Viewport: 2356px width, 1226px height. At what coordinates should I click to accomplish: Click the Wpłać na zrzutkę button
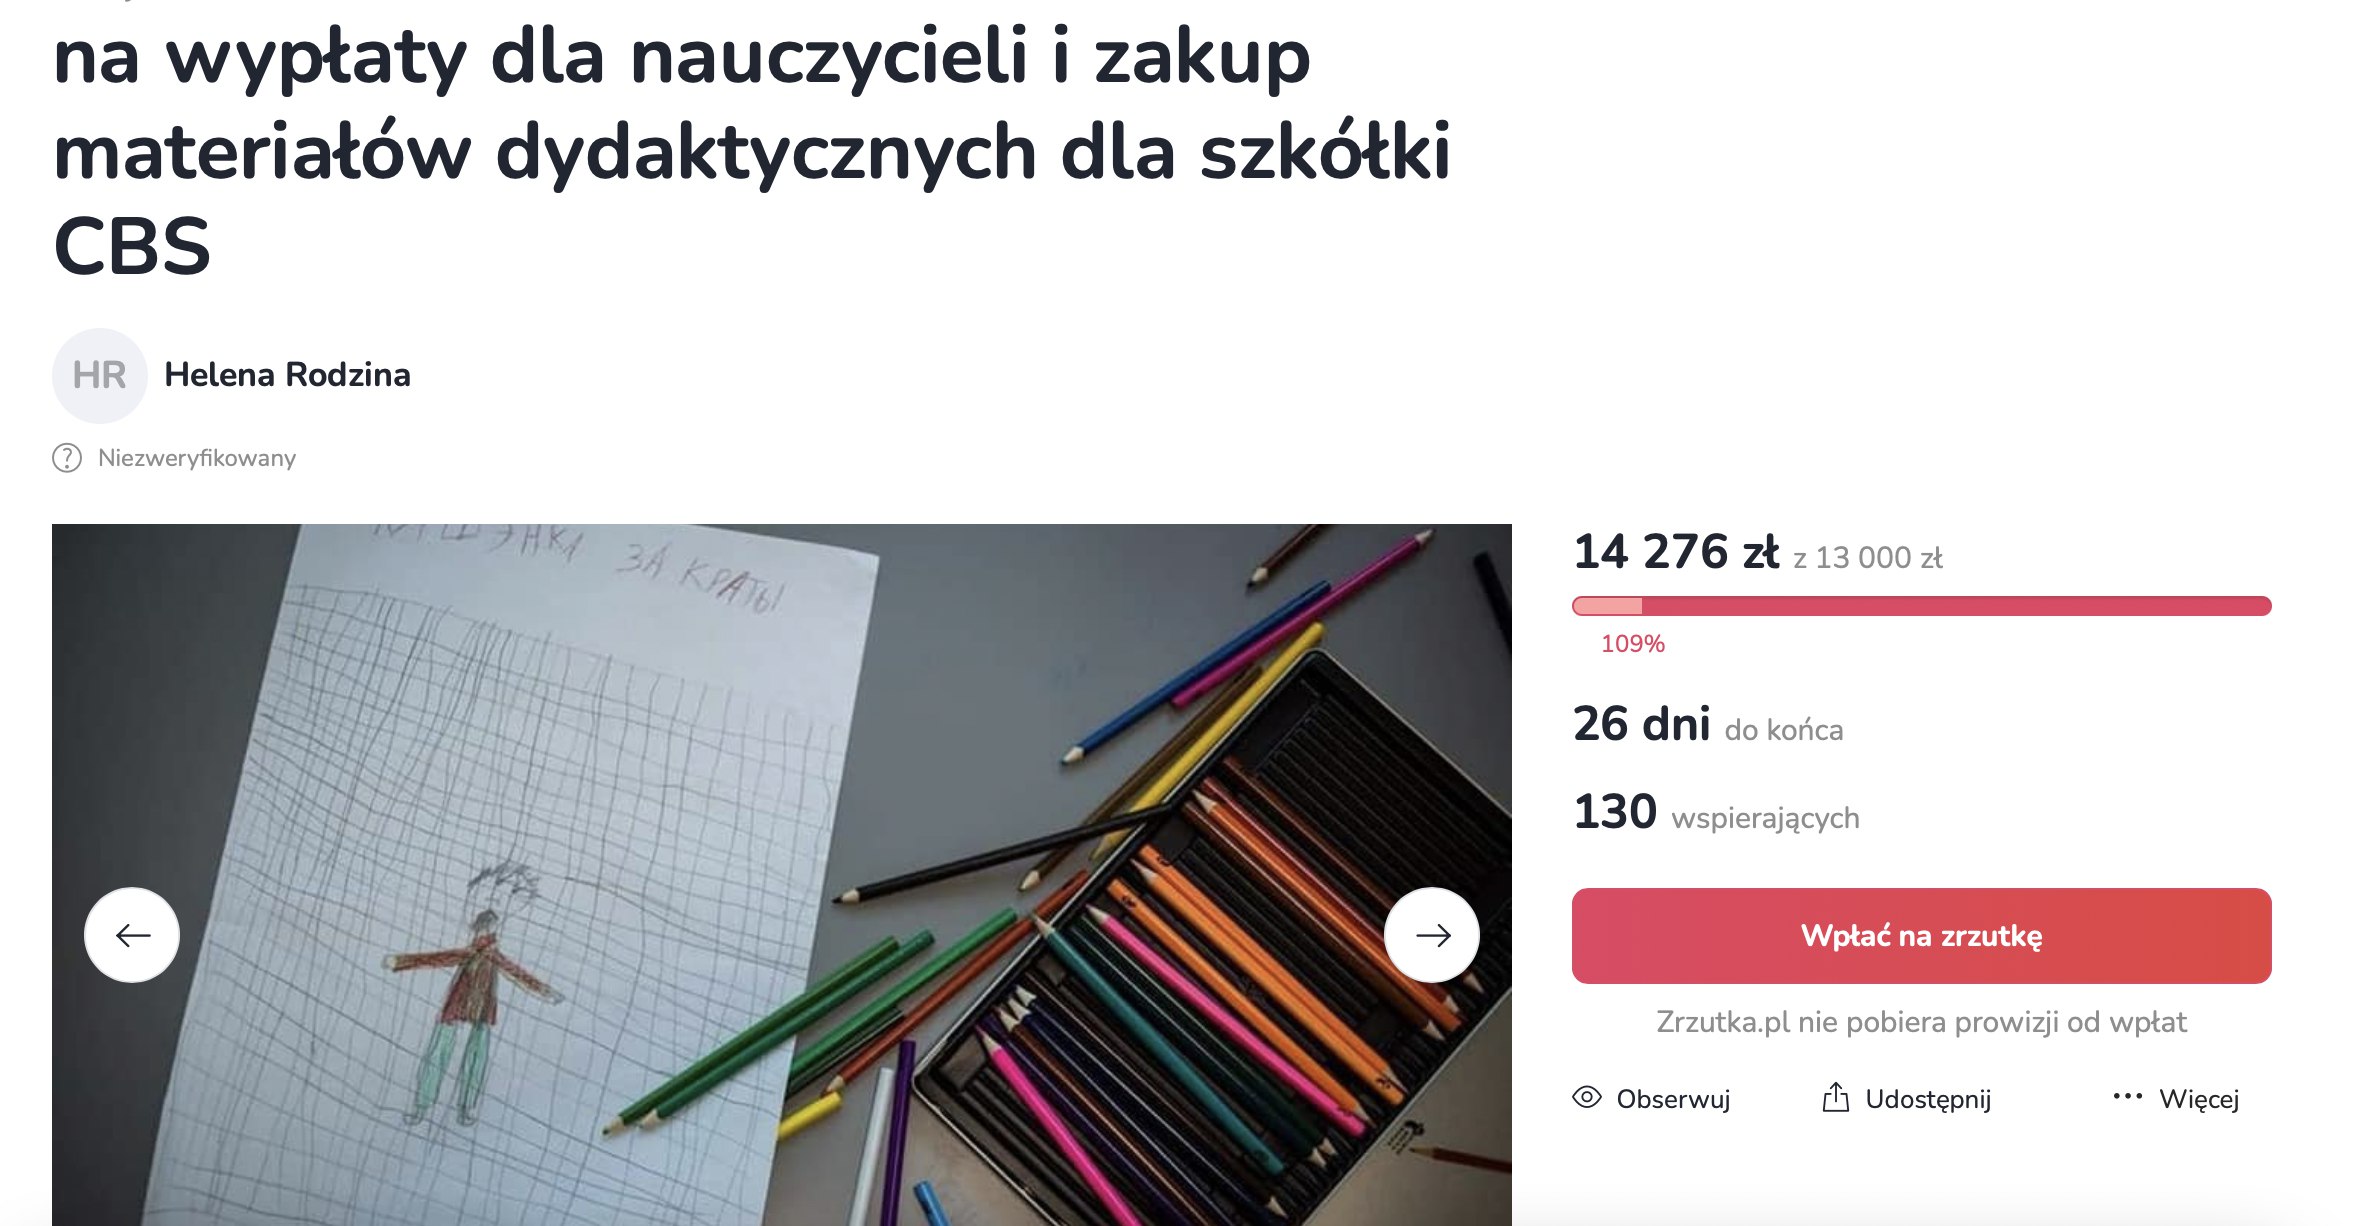(1921, 936)
